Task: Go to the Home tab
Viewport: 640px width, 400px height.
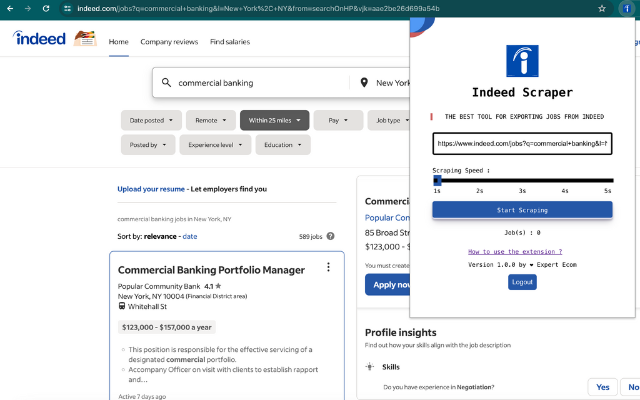Action: 118,42
